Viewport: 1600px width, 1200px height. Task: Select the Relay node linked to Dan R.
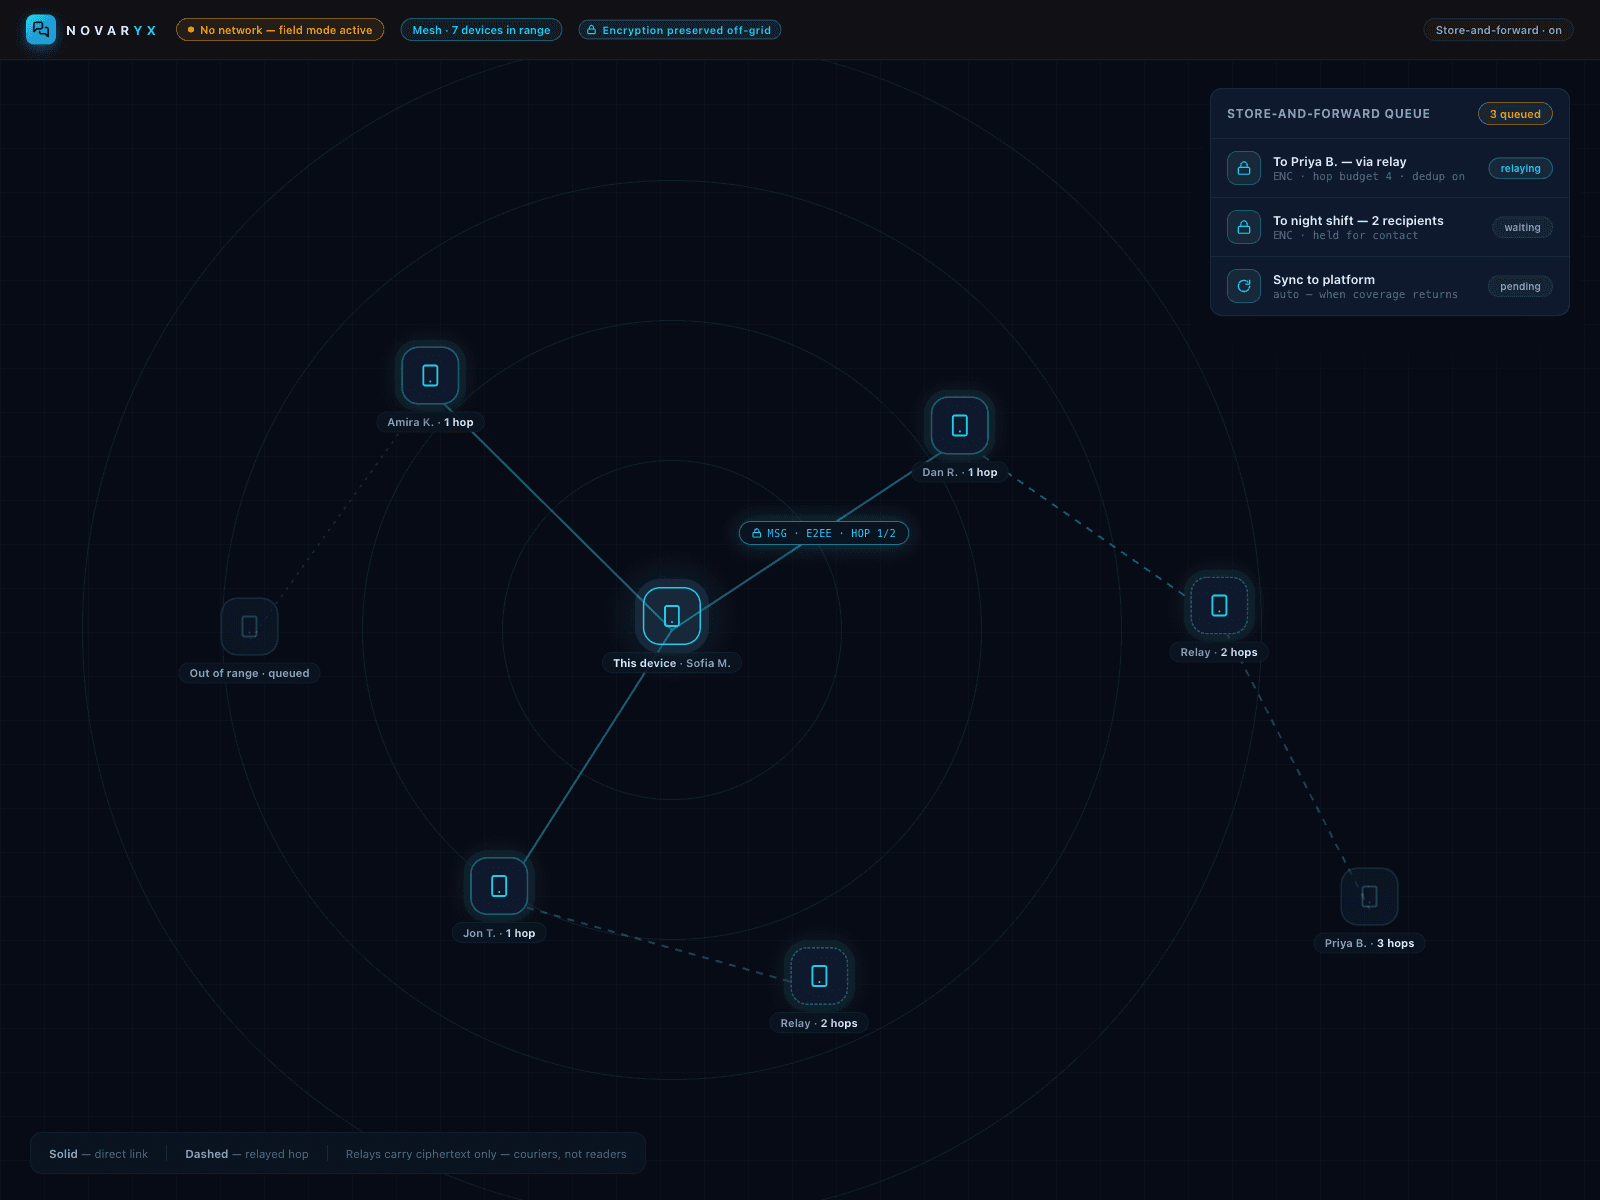pos(1219,605)
